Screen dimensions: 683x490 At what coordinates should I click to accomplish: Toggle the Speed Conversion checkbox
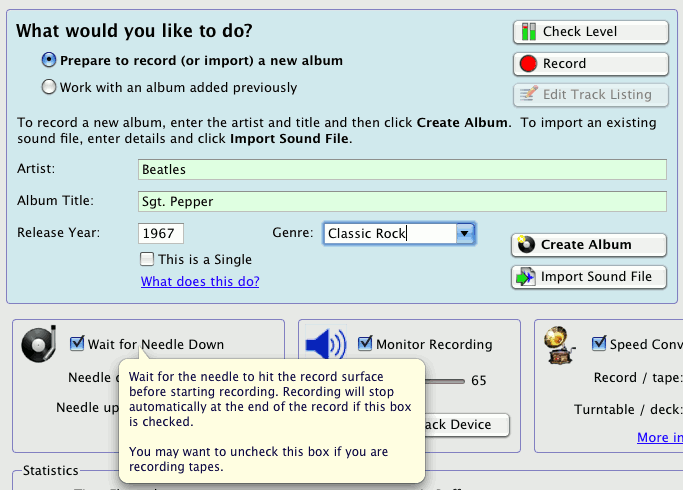[599, 344]
